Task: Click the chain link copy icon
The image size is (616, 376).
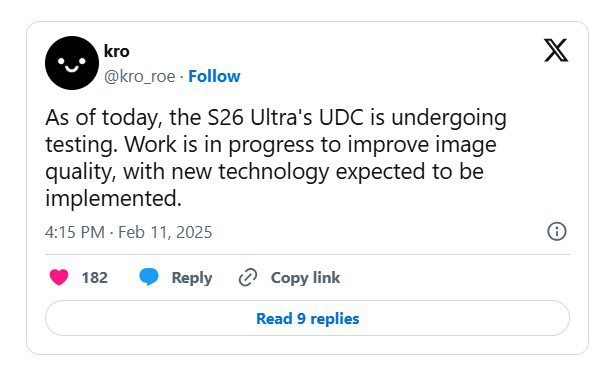Action: pyautogui.click(x=248, y=277)
